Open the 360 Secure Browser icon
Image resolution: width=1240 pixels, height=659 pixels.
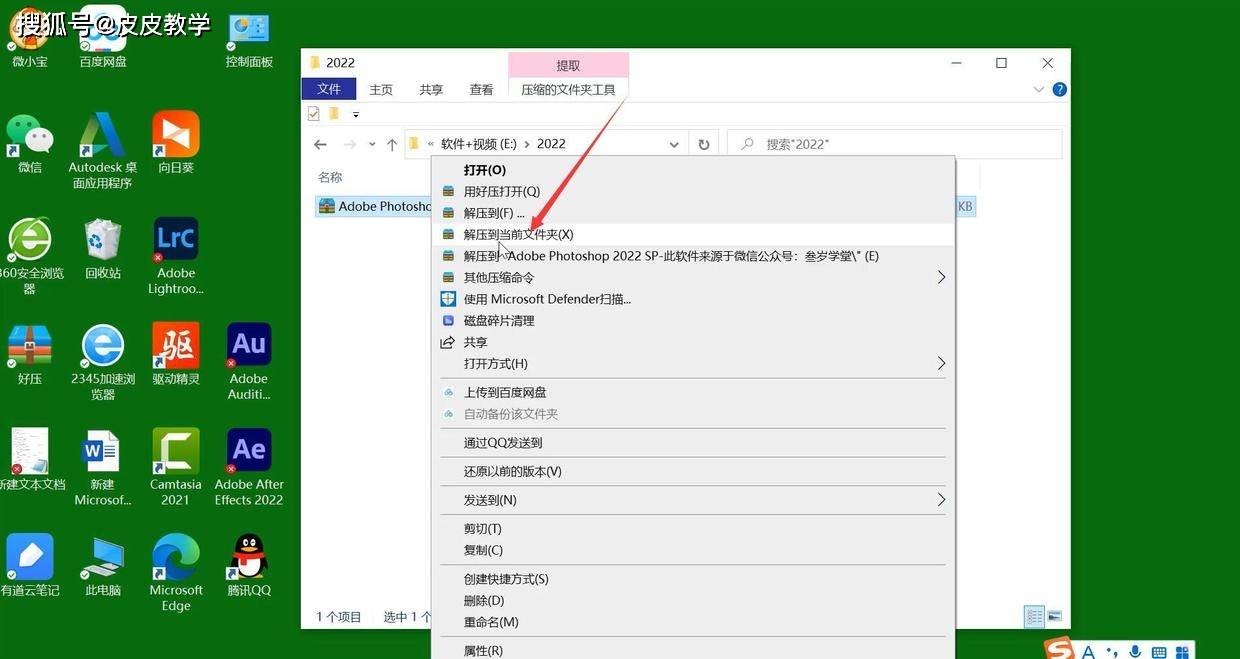point(29,255)
